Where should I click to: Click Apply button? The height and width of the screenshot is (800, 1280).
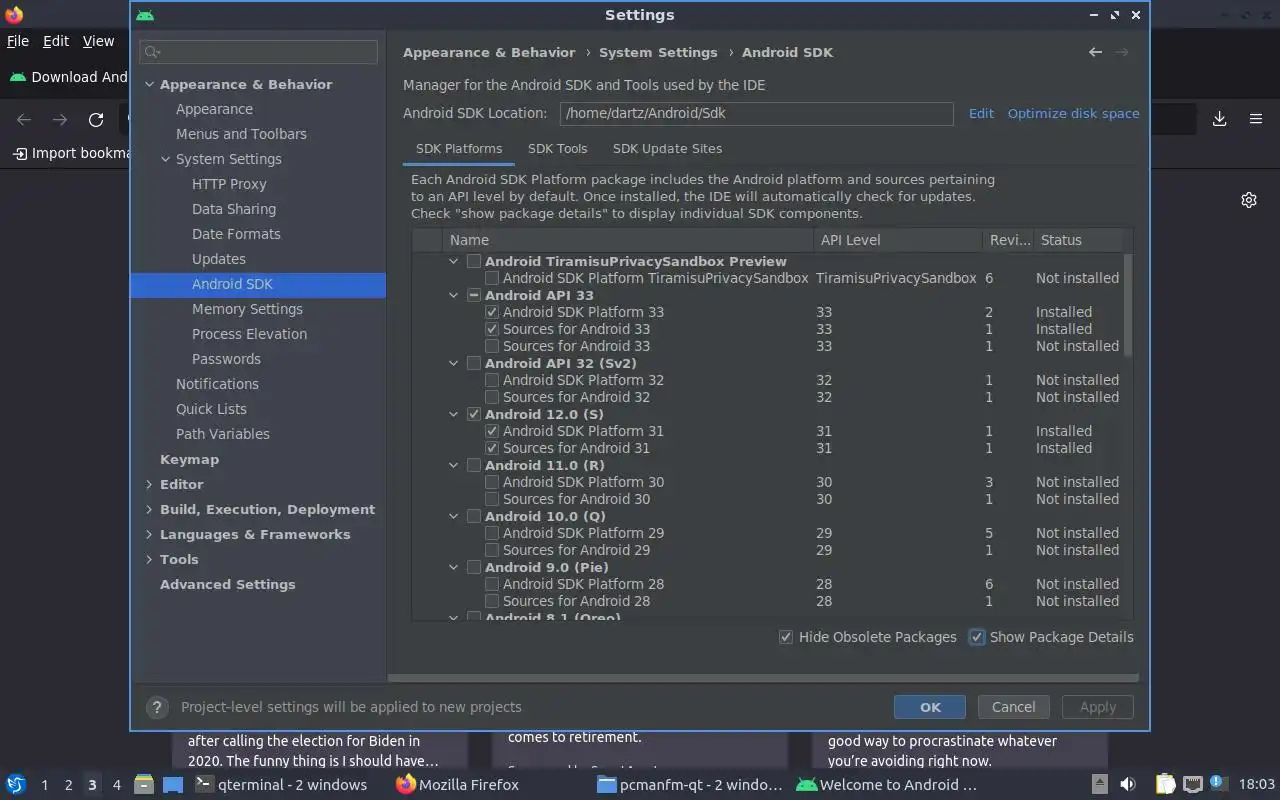pyautogui.click(x=1097, y=707)
